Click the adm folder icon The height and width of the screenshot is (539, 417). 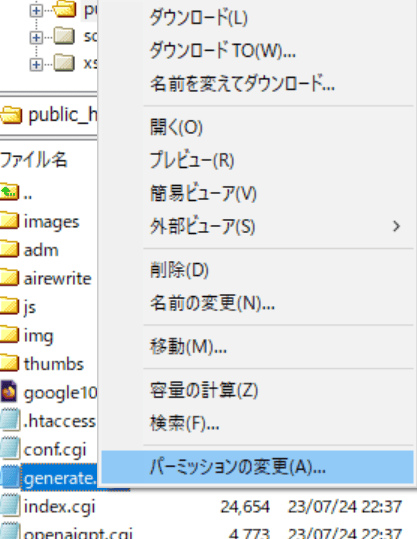pyautogui.click(x=9, y=250)
